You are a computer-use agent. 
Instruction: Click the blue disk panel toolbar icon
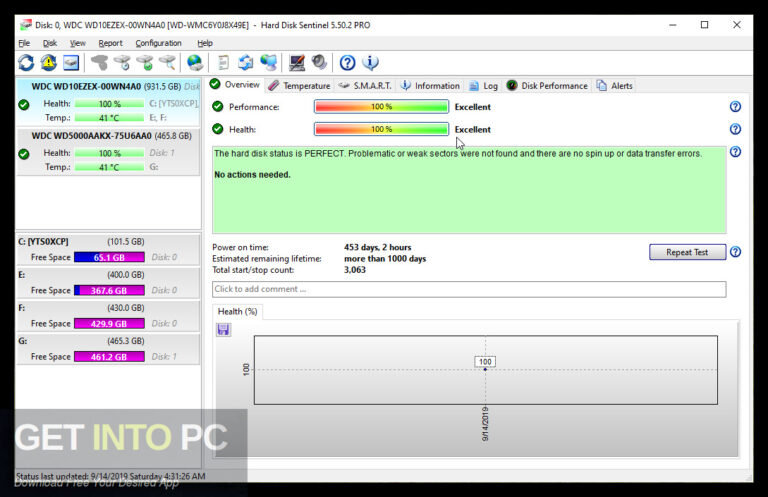[71, 63]
